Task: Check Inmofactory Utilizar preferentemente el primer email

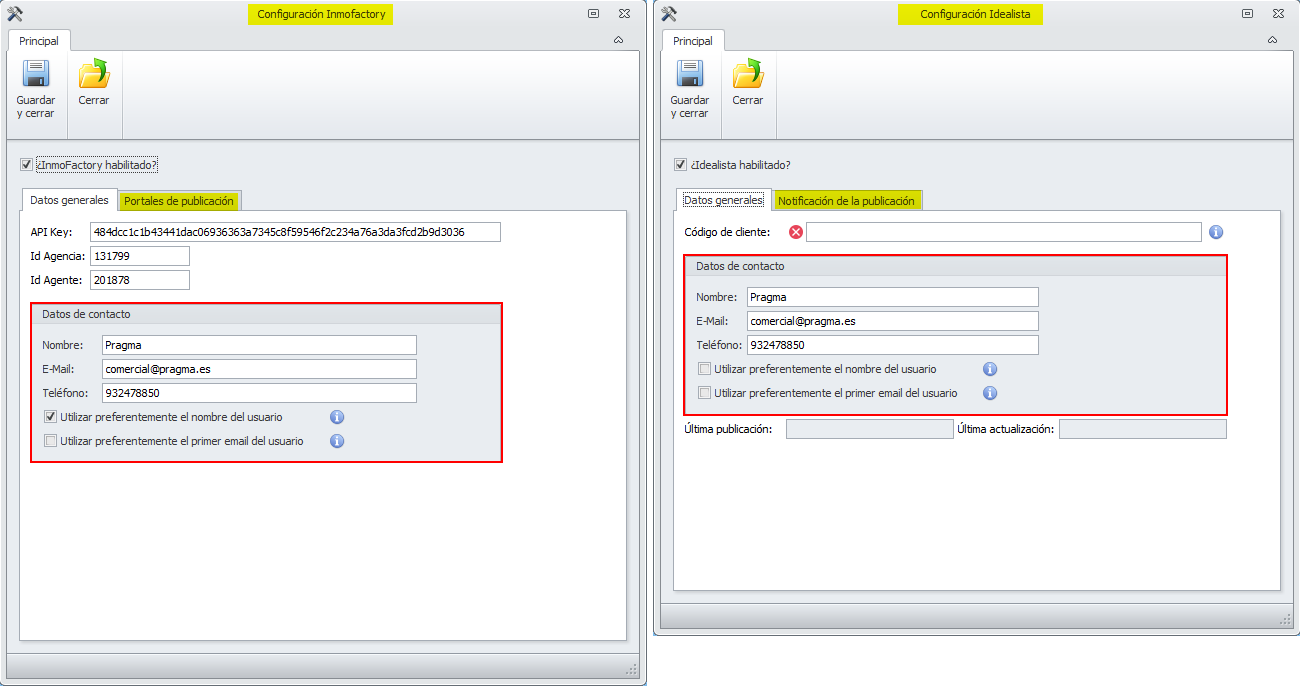Action: coord(51,441)
